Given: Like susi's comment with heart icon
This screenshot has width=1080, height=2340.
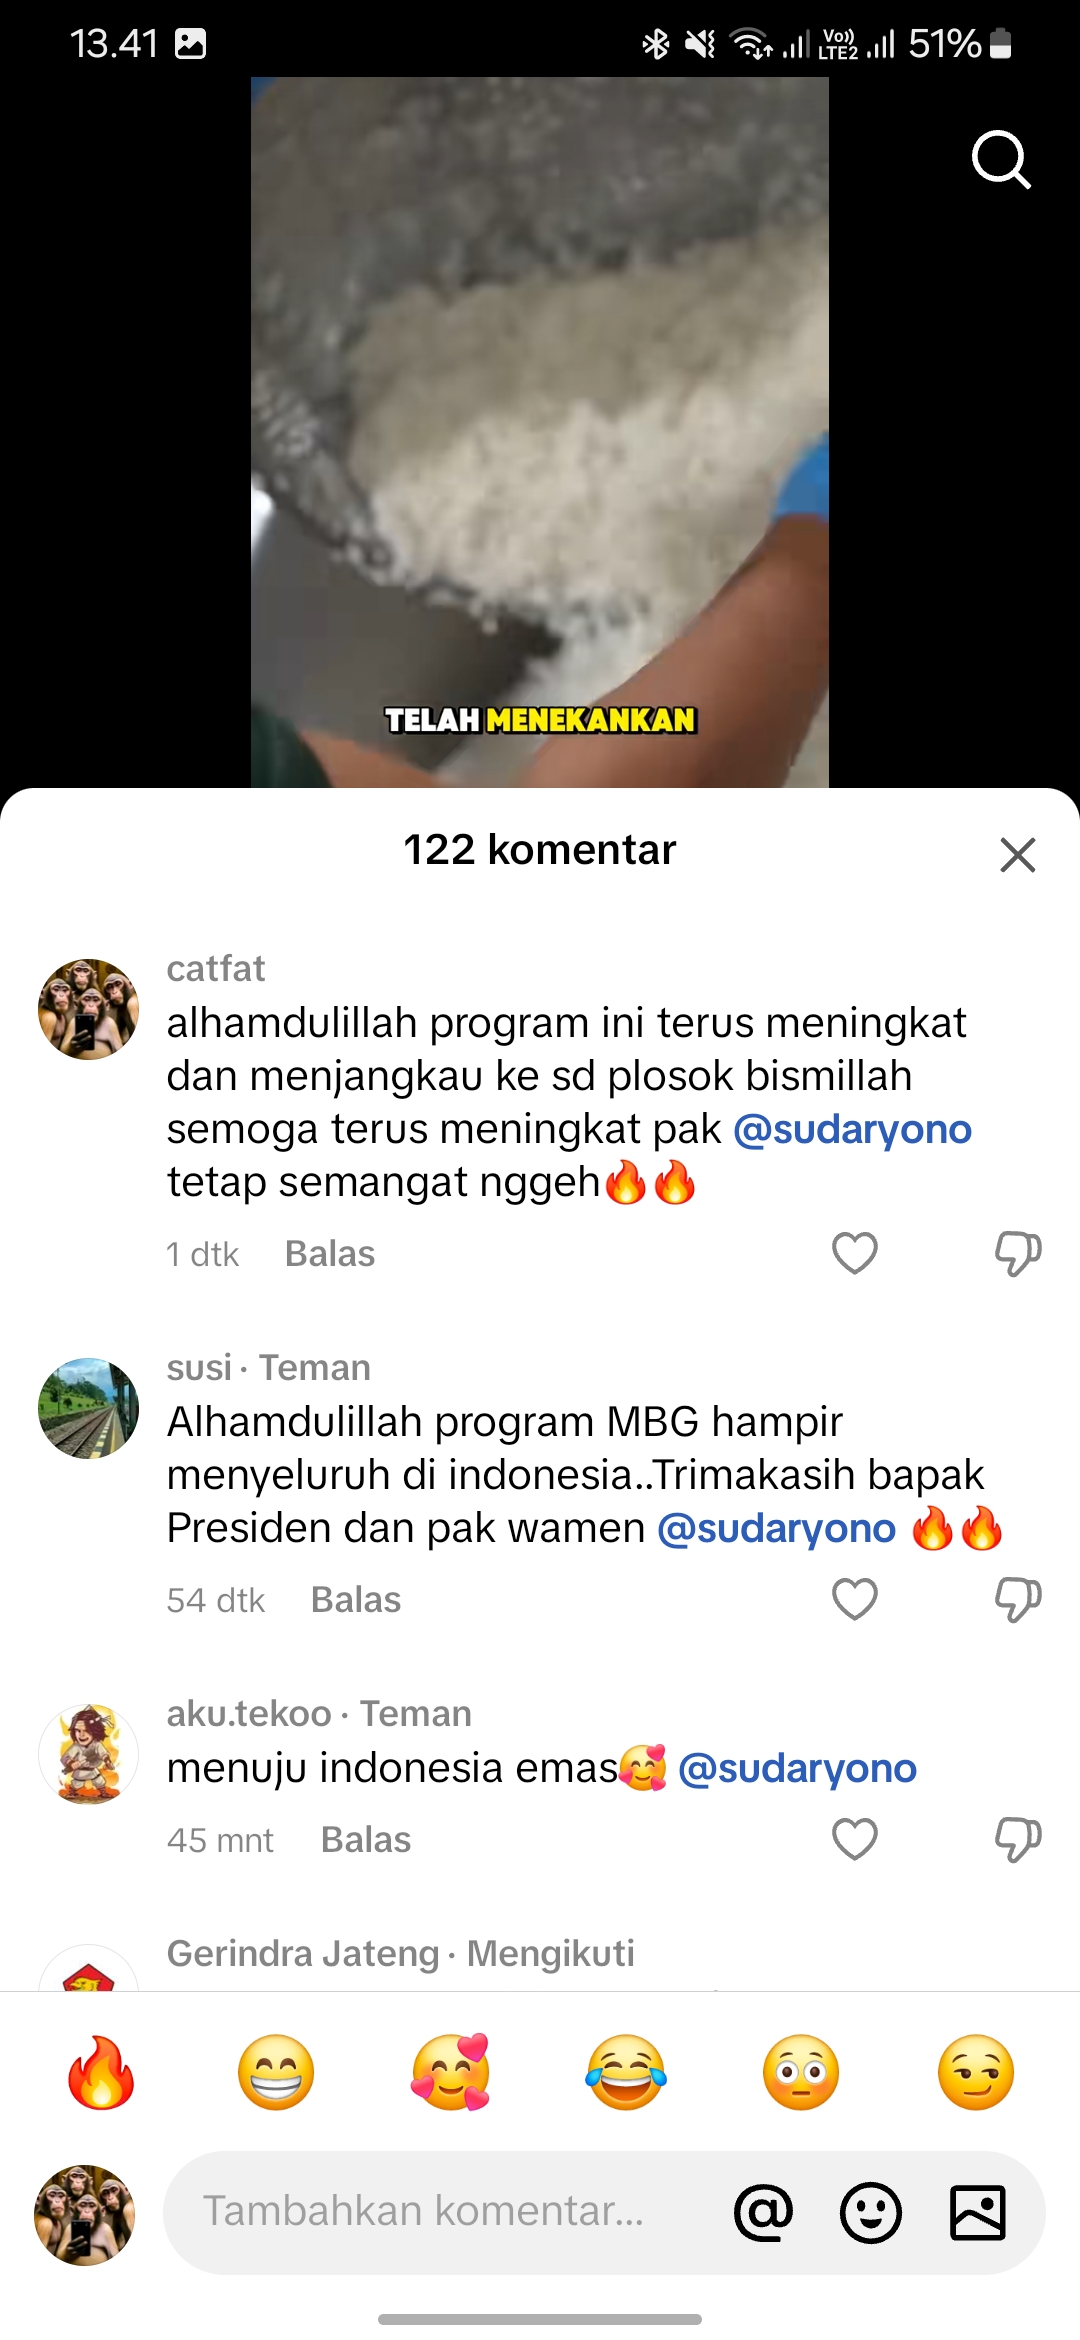Looking at the screenshot, I should click(x=855, y=1599).
